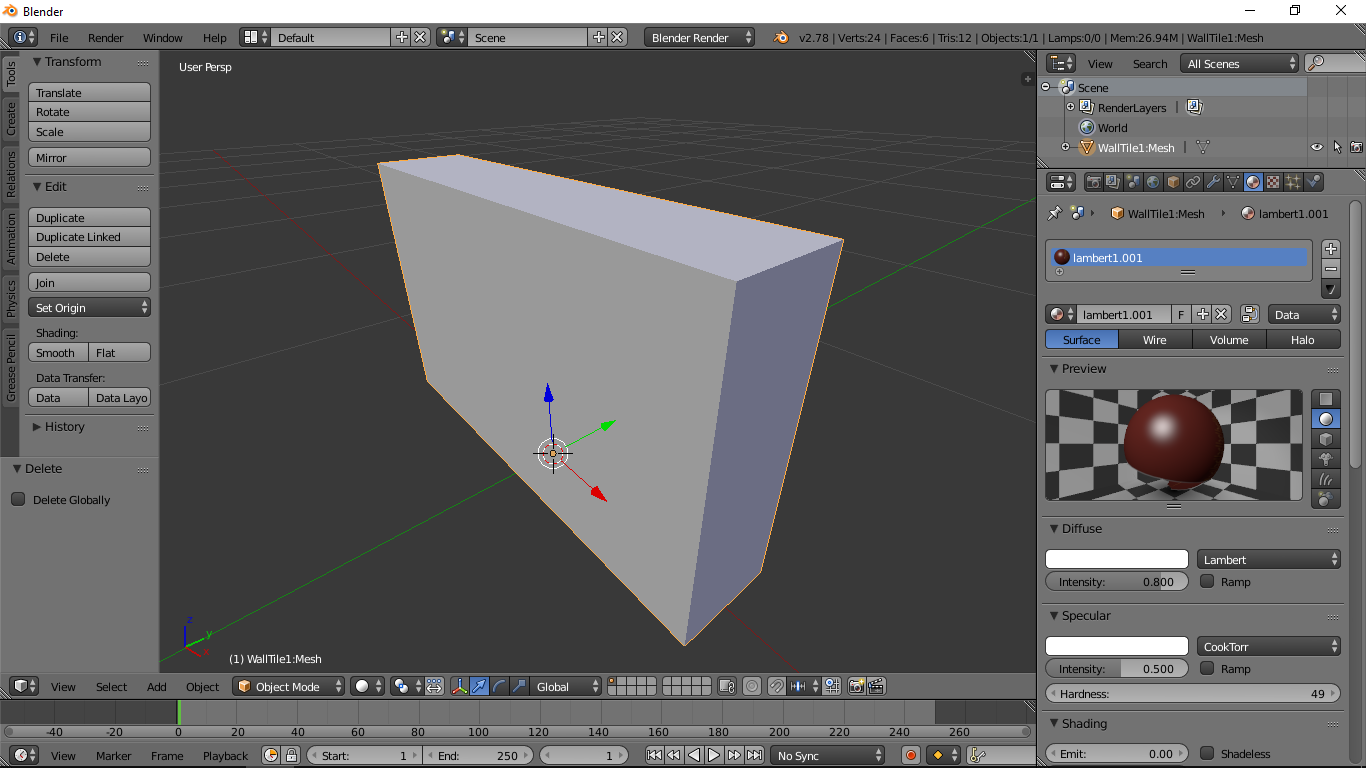Click the OpenGL render image camera icon
Screen dimensions: 1366x768
(856, 686)
